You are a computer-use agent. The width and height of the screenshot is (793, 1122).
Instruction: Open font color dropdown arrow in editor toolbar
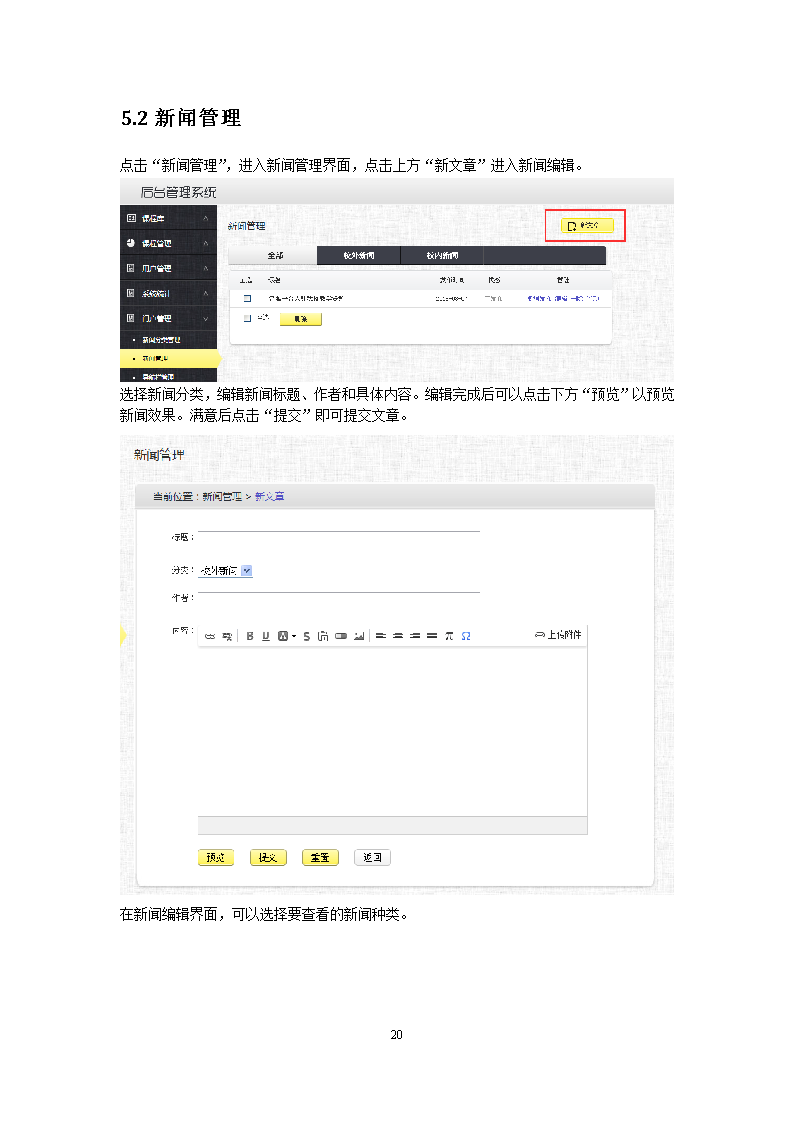(x=294, y=636)
